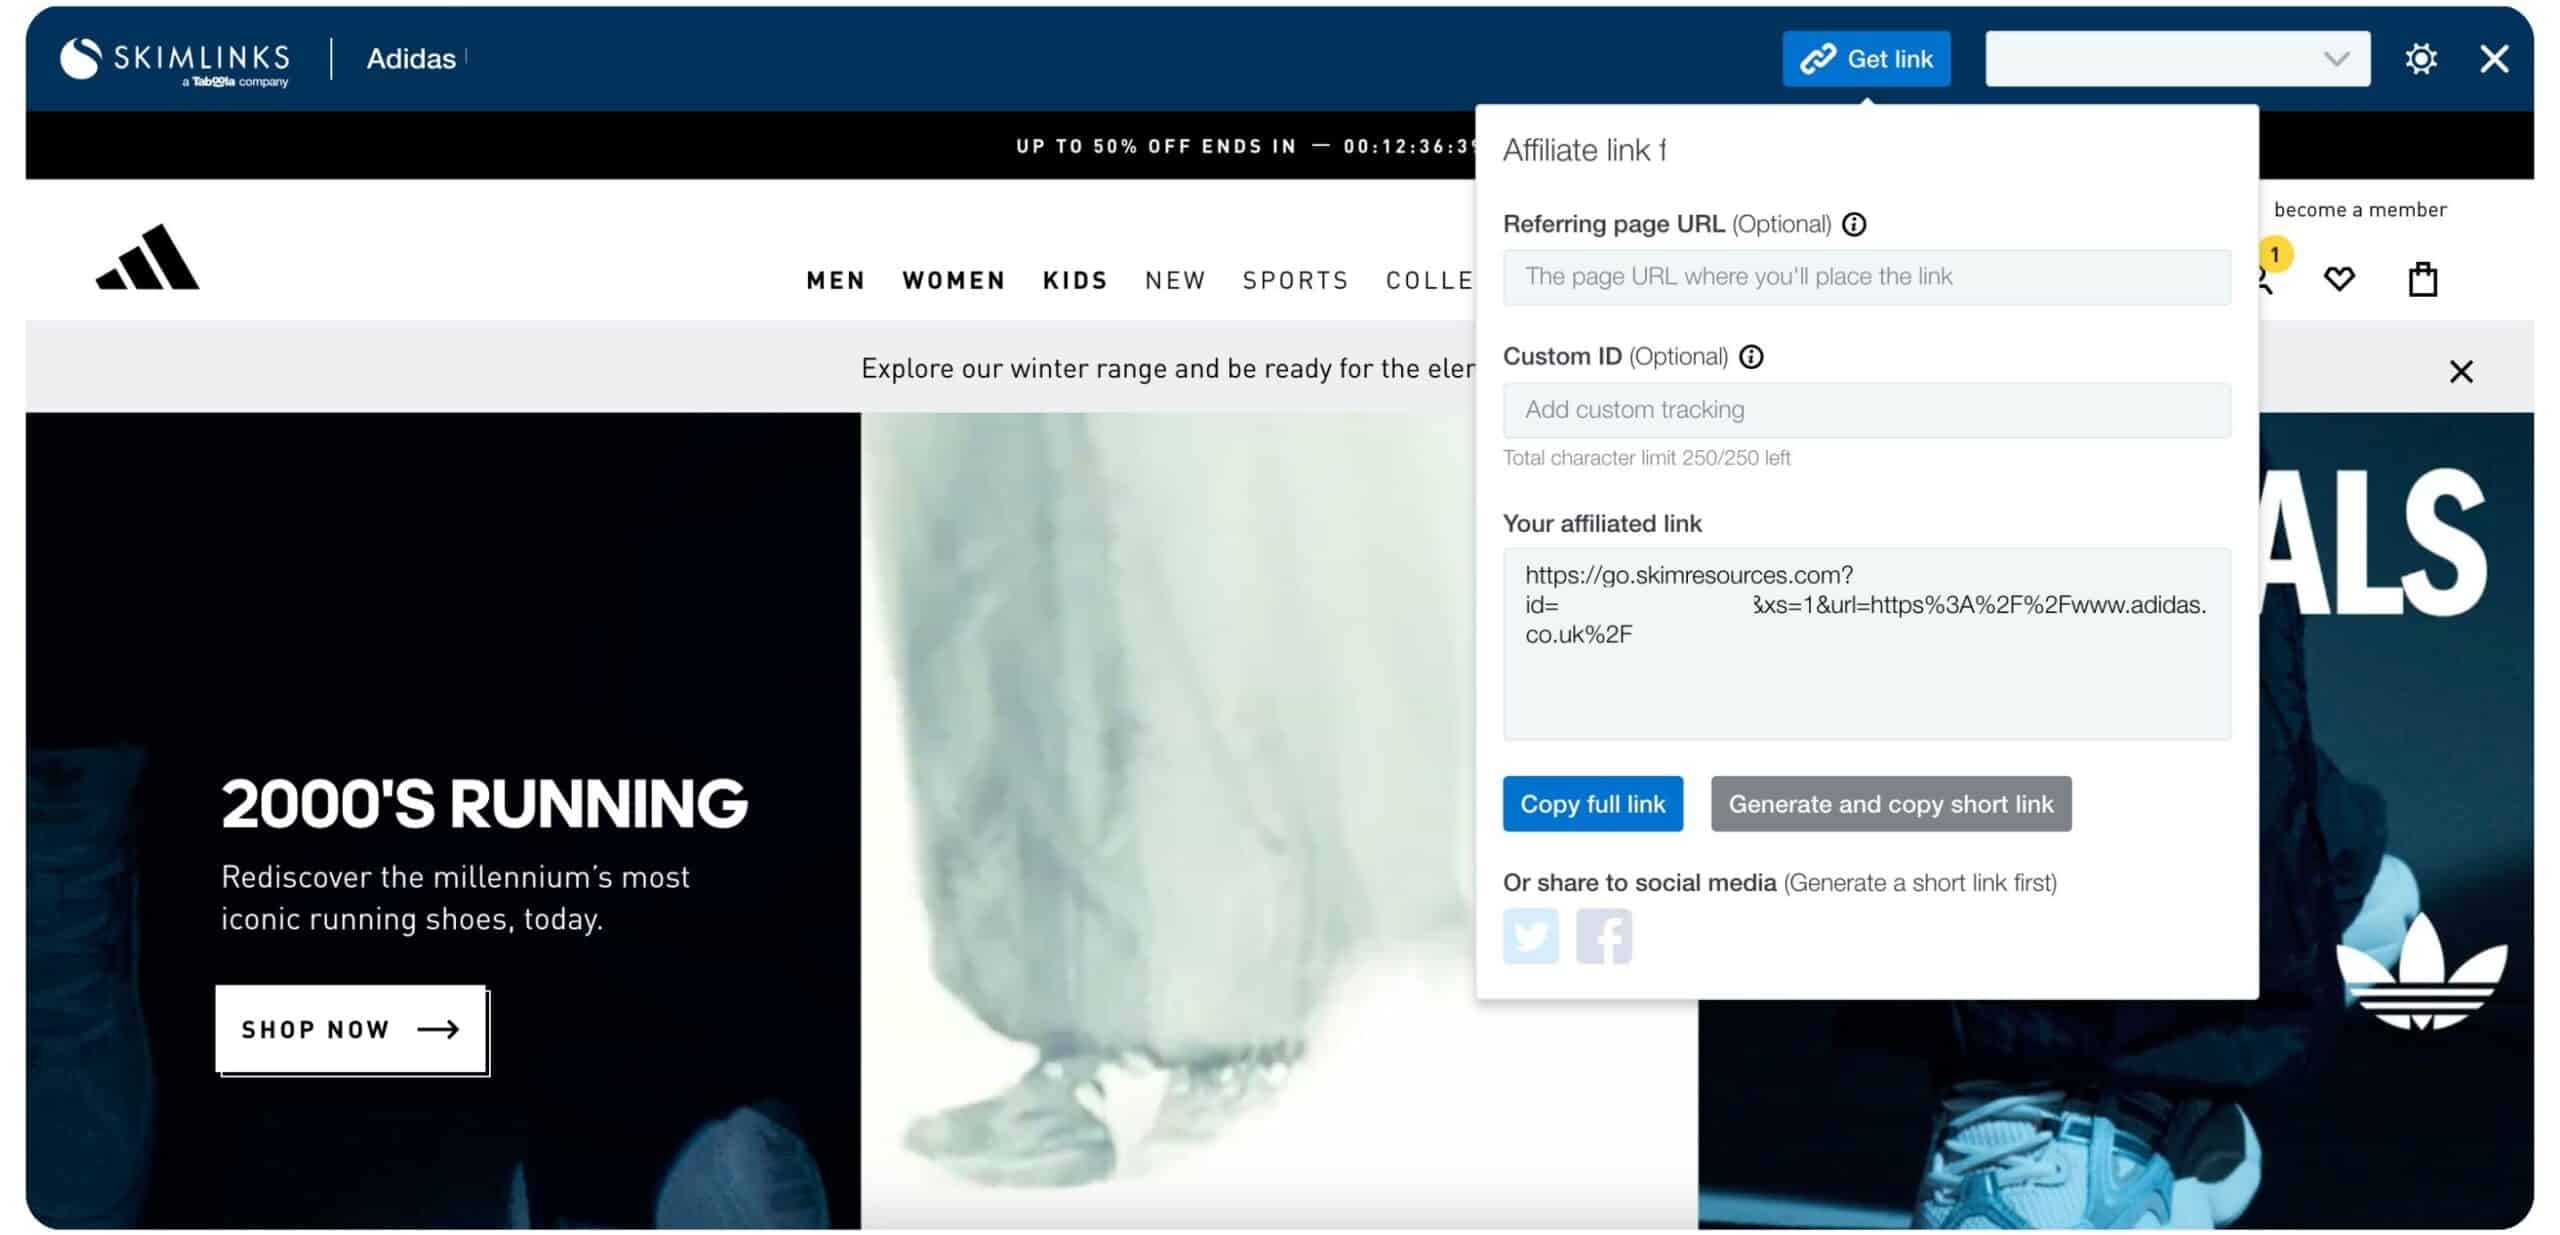Screen dimensions: 2560x1235
Task: Click the Add custom tracking field
Action: [1866, 410]
